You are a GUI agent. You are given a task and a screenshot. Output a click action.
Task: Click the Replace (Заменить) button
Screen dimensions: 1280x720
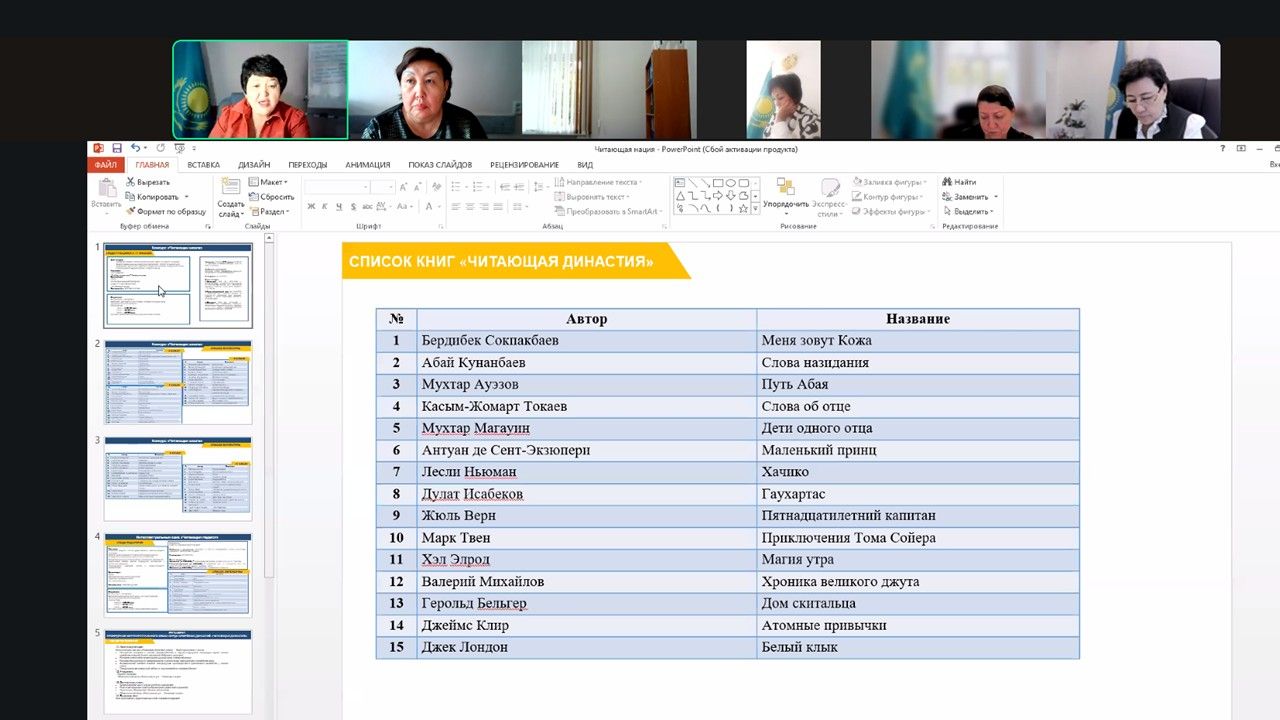970,197
